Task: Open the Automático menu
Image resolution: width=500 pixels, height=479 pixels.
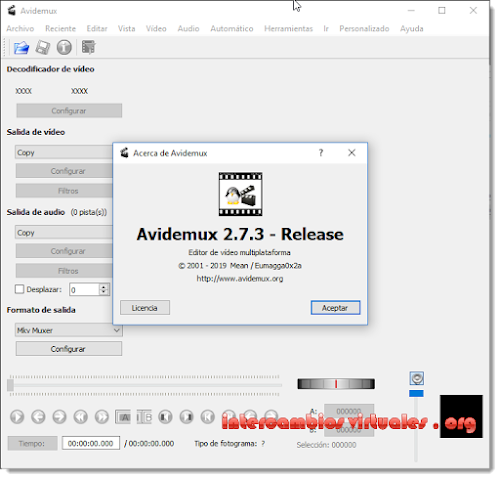Action: click(232, 29)
